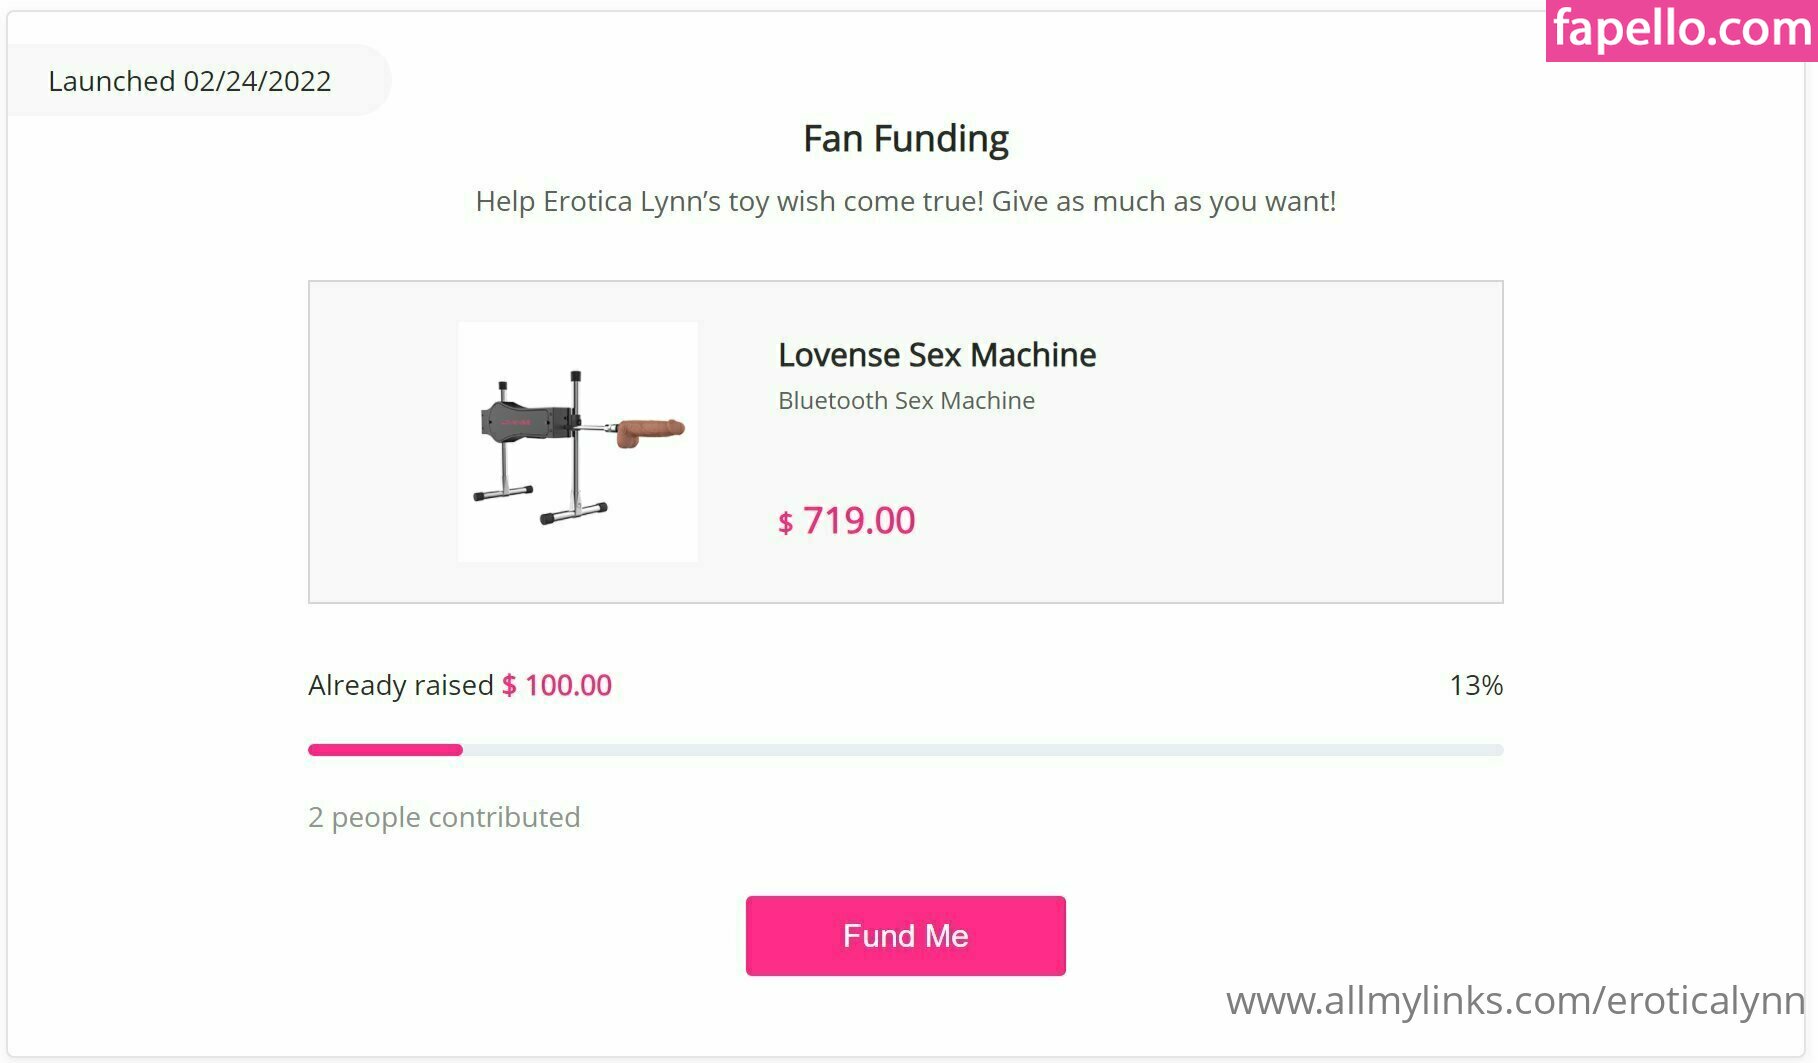Viewport: 1818px width, 1063px height.
Task: Open the product thumbnail image
Action: [577, 441]
